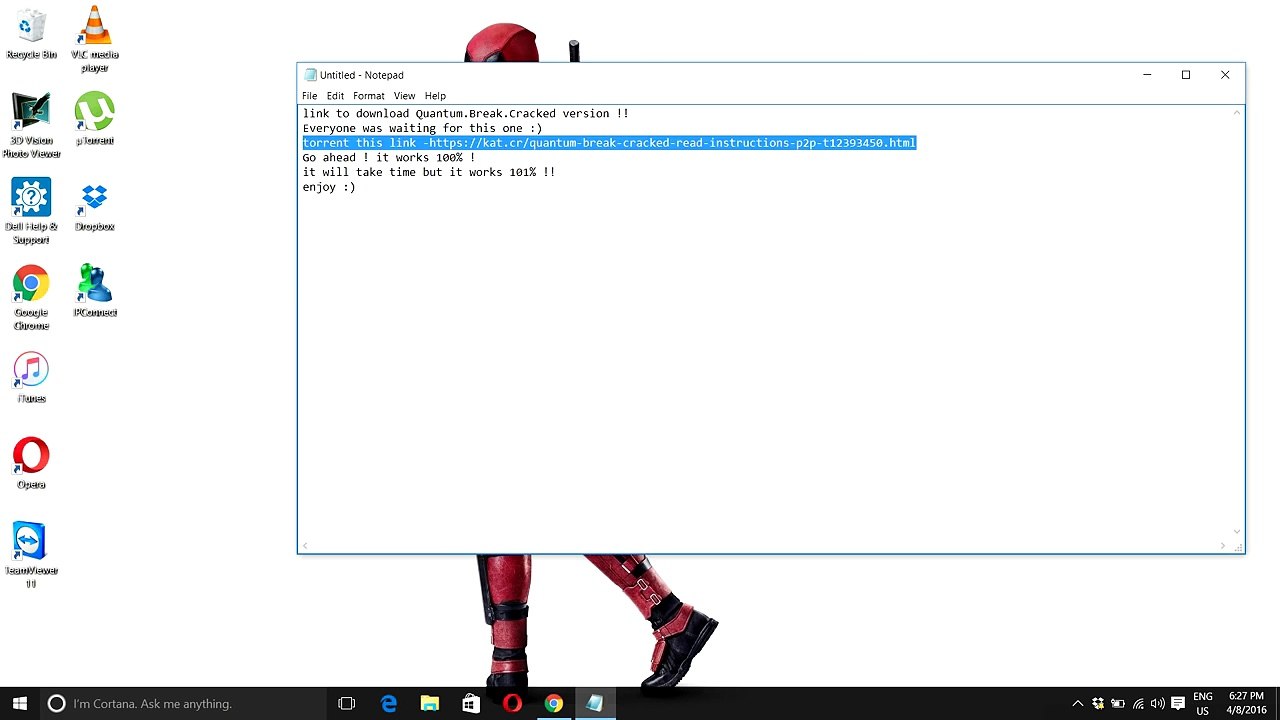Open the View menu in Notepad

click(x=404, y=96)
